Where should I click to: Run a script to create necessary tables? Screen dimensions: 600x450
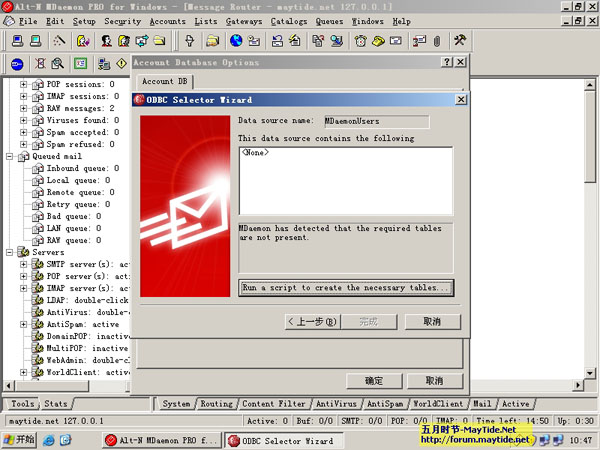tap(346, 287)
